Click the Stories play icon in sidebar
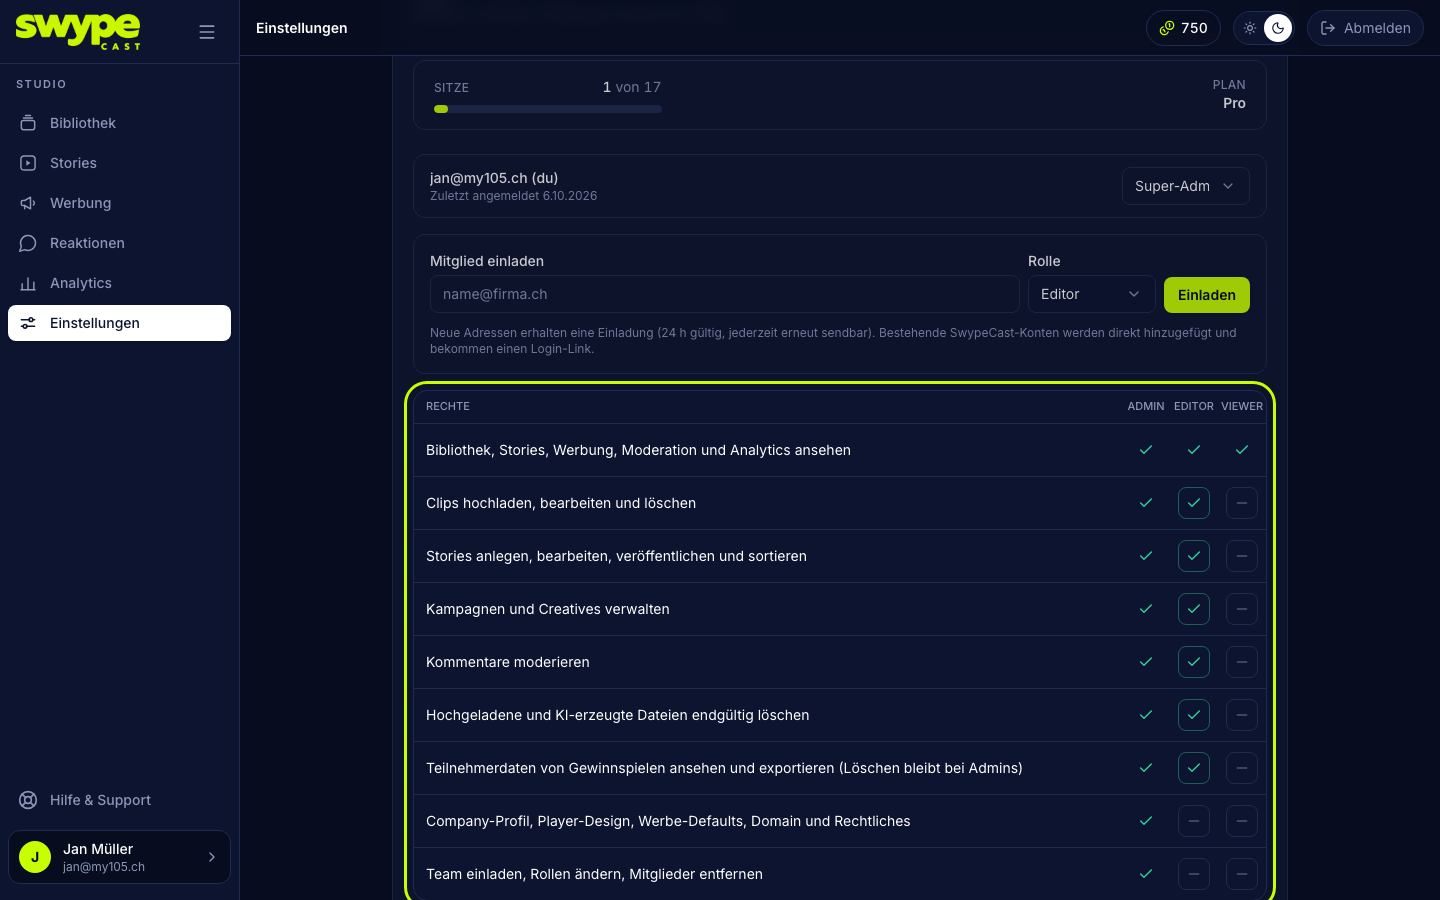The height and width of the screenshot is (900, 1440). point(28,163)
